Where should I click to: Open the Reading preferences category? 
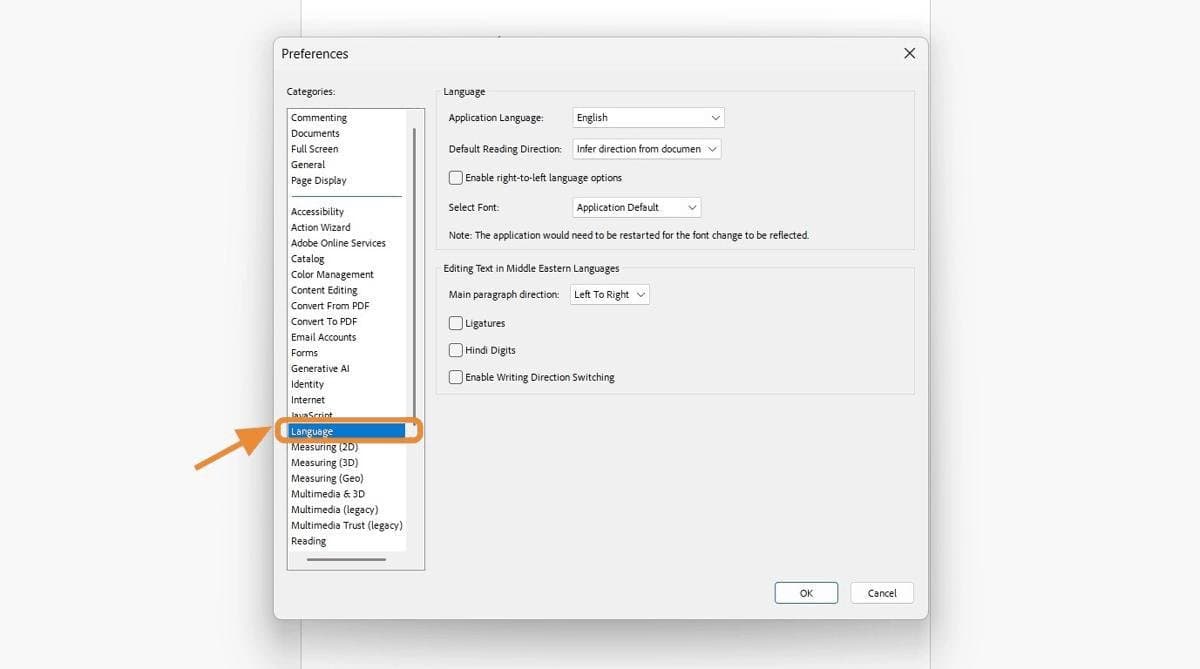click(308, 540)
